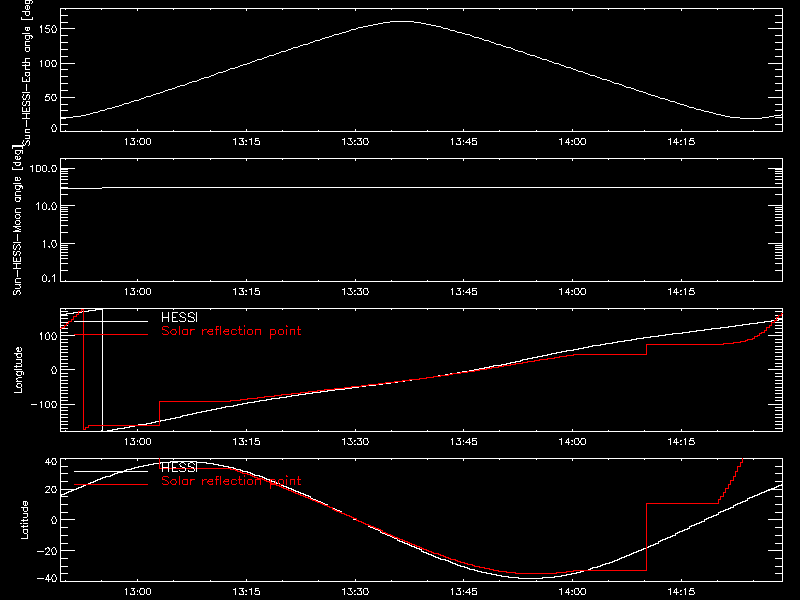Click "Solar reflection point" legend in Longitude plot
The width and height of the screenshot is (800, 600).
(x=231, y=331)
